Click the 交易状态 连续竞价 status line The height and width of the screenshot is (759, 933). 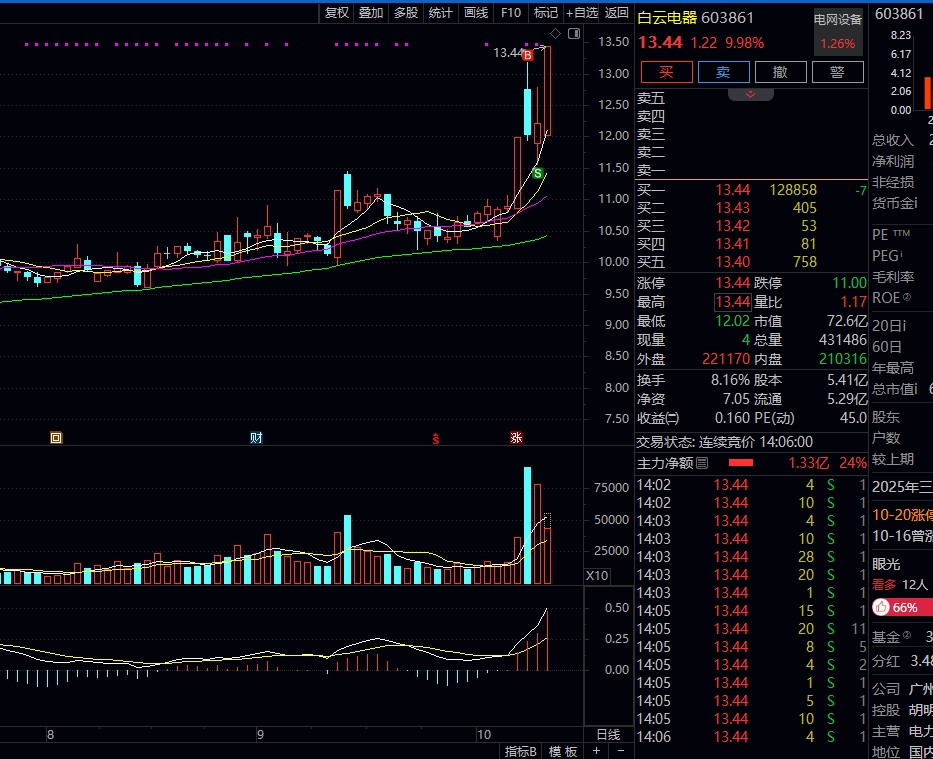click(724, 442)
